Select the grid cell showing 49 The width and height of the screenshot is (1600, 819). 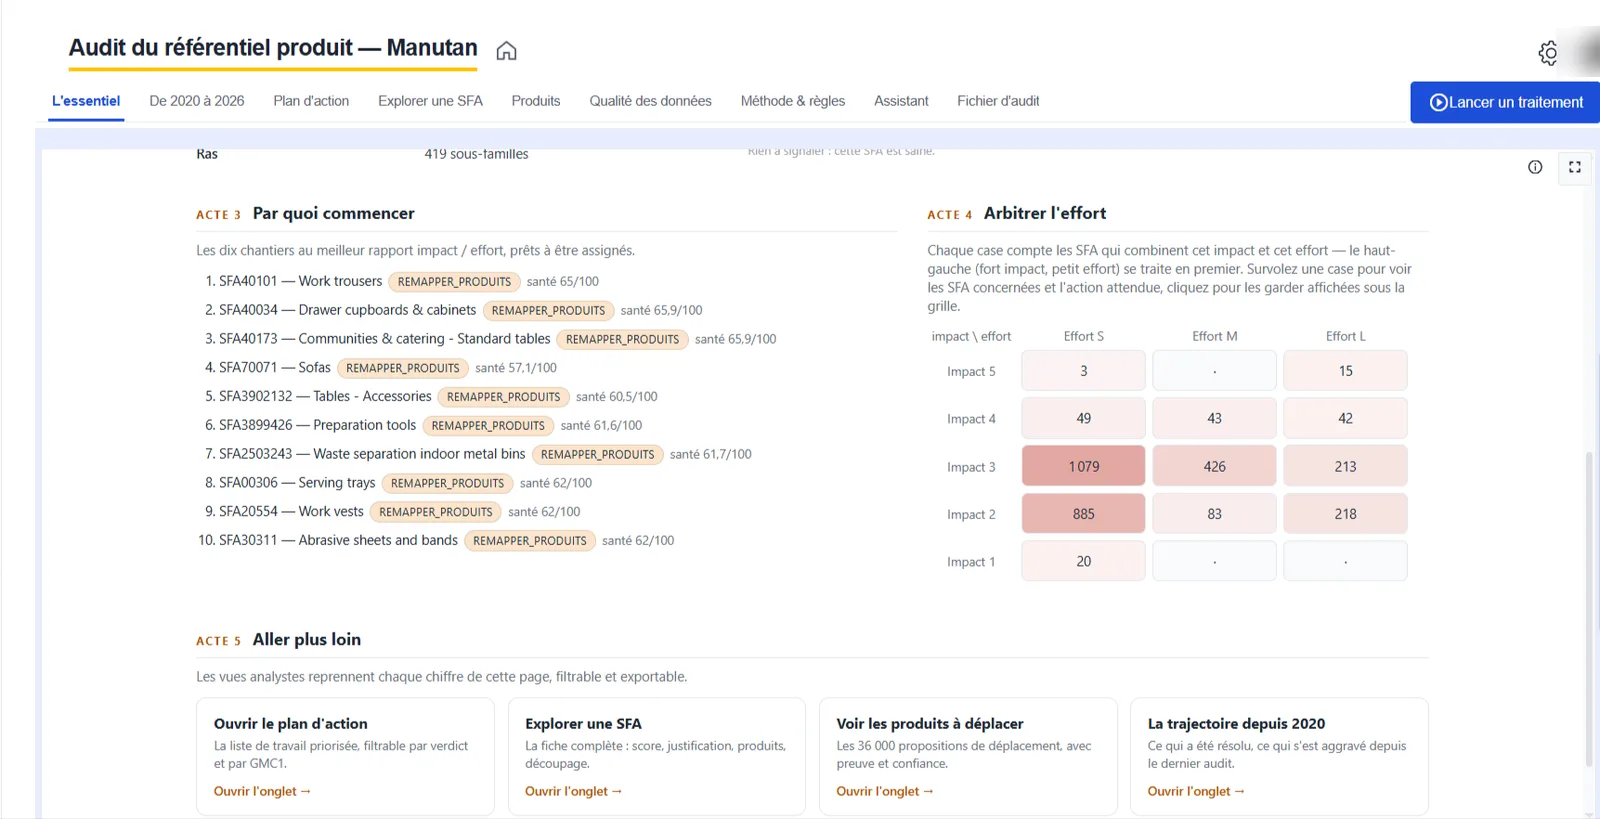click(x=1083, y=419)
